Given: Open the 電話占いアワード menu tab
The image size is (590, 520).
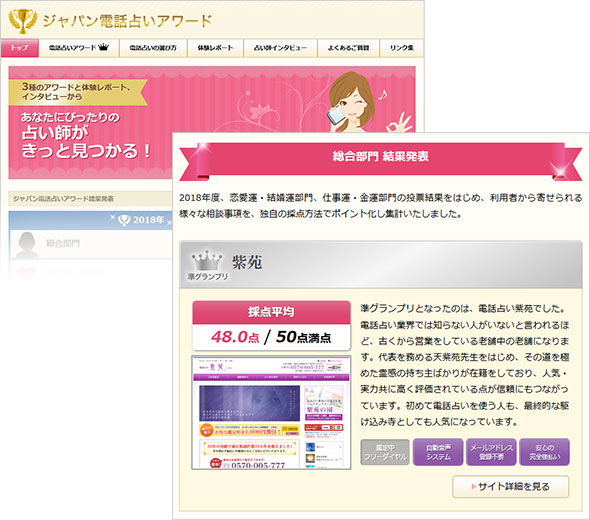Looking at the screenshot, I should pos(79,48).
